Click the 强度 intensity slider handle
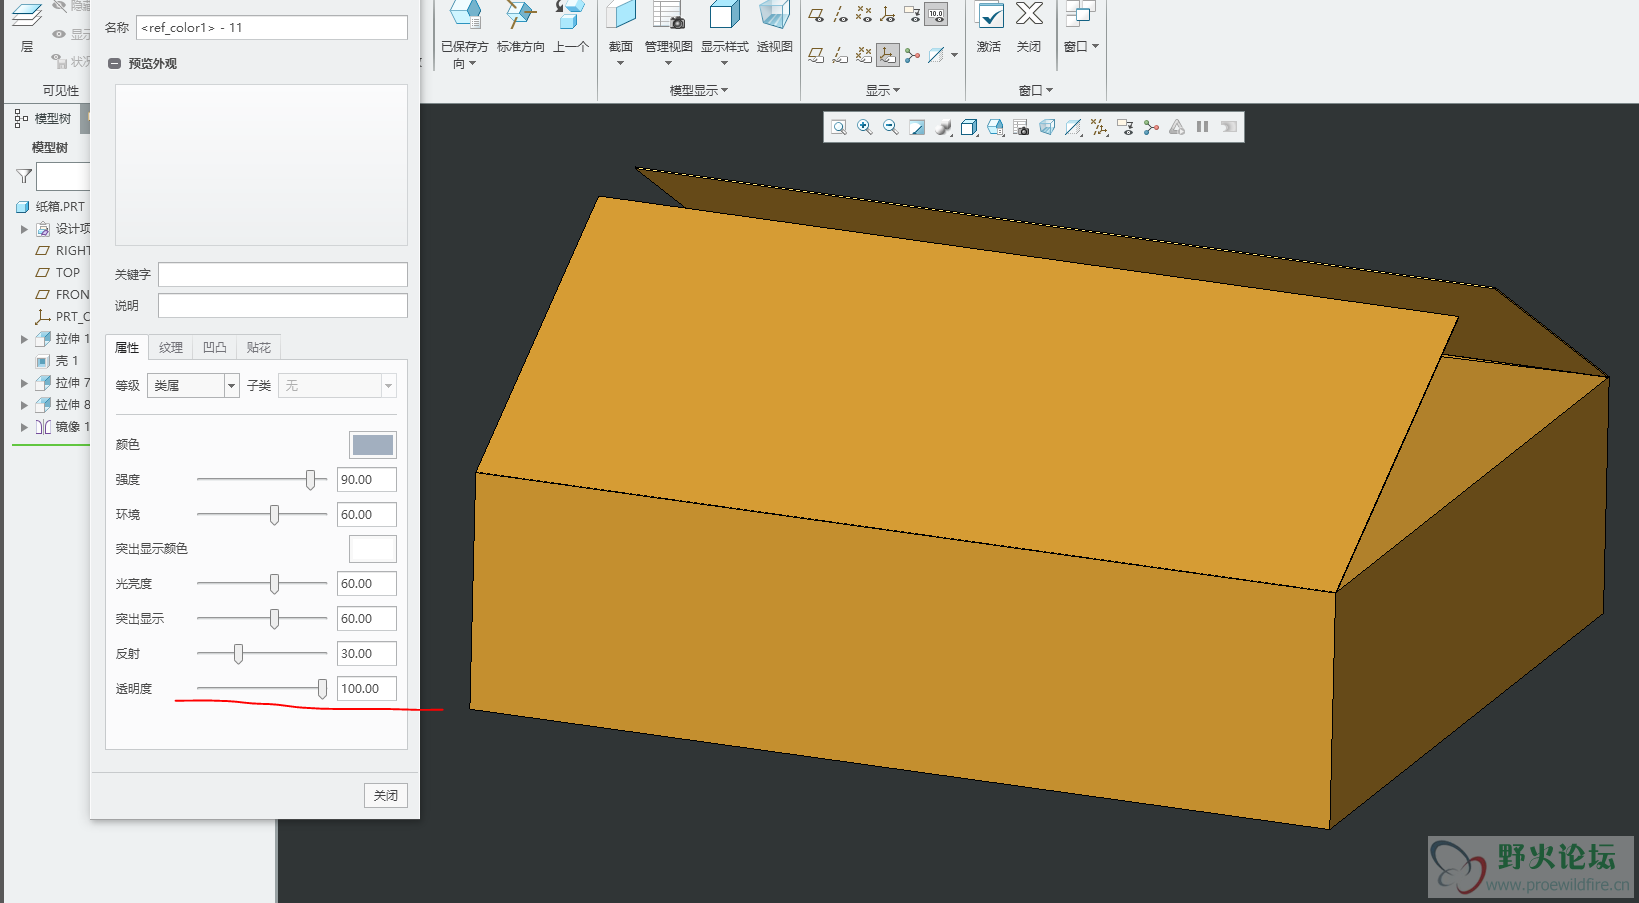 pyautogui.click(x=310, y=480)
